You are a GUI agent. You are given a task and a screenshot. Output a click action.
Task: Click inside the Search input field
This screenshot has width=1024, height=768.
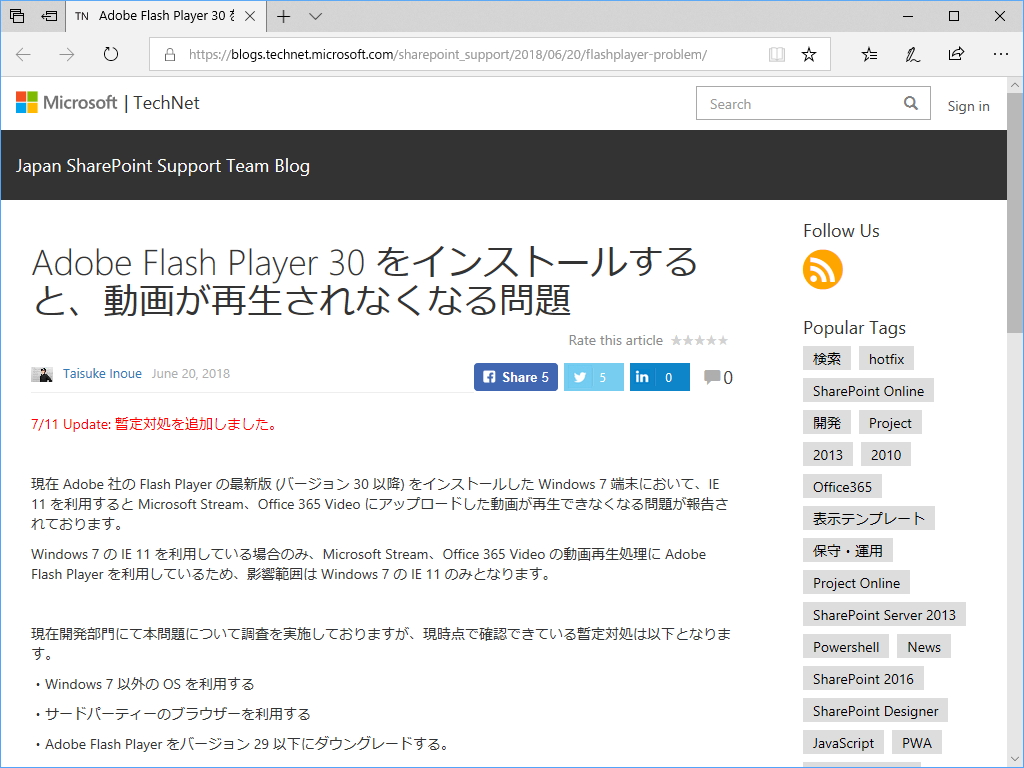coord(800,103)
